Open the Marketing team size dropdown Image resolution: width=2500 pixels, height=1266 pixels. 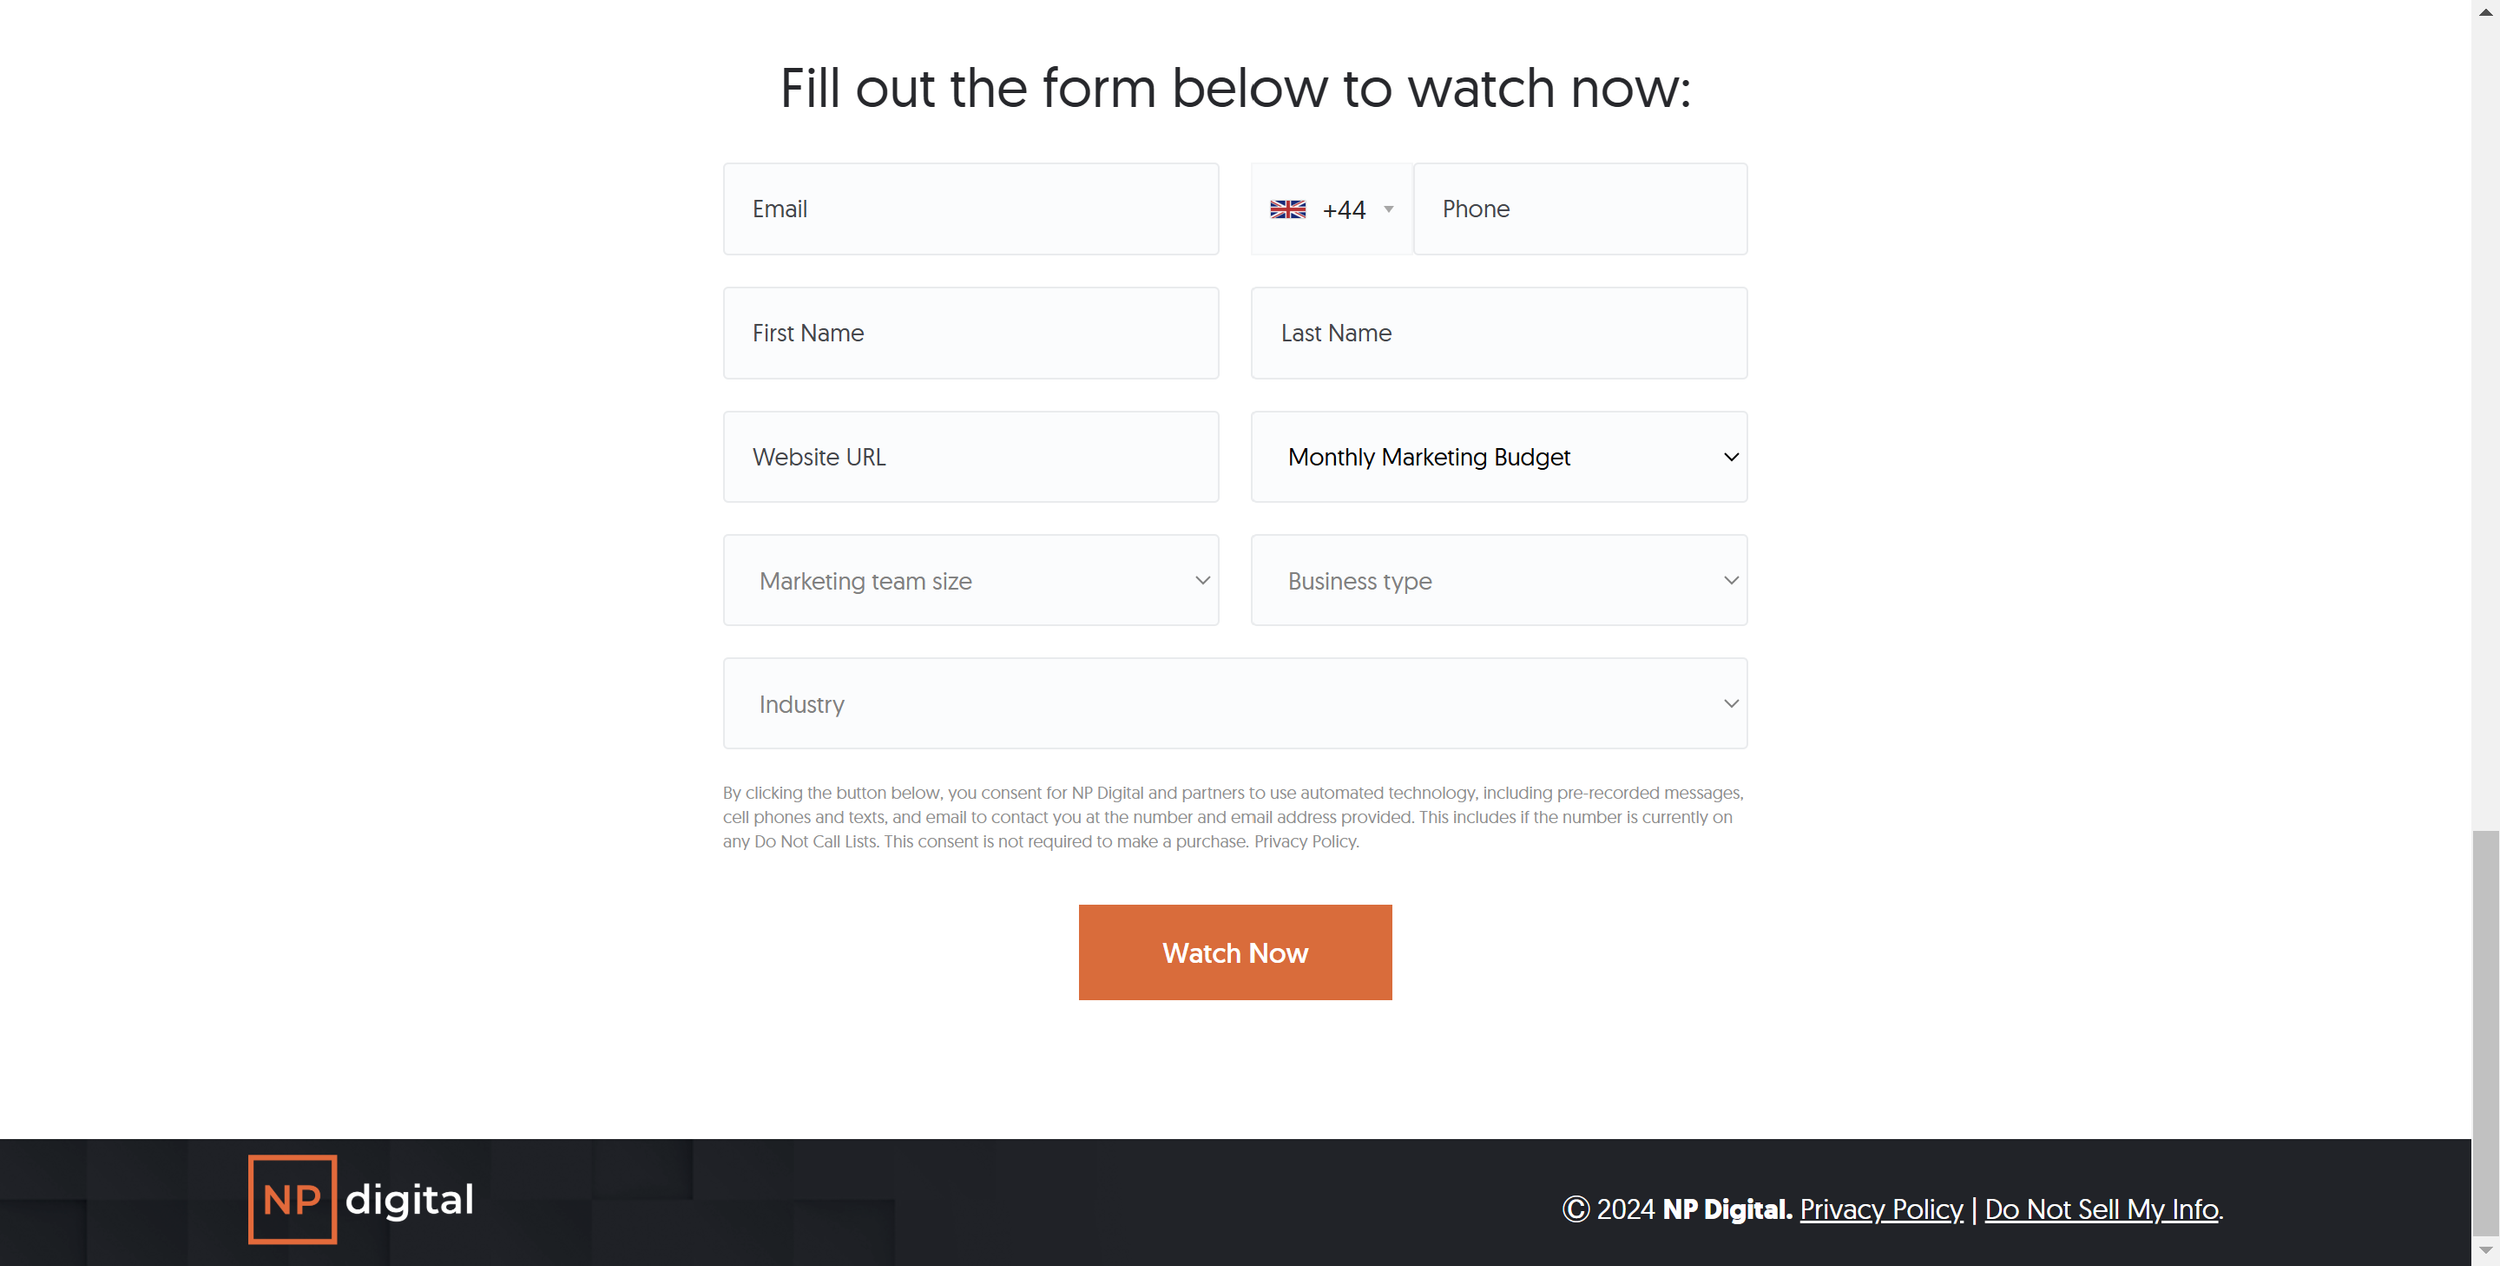(x=971, y=580)
